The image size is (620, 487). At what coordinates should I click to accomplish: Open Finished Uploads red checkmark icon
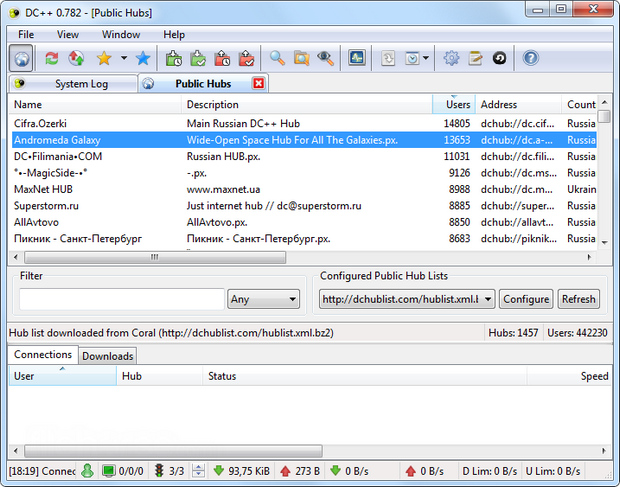247,59
